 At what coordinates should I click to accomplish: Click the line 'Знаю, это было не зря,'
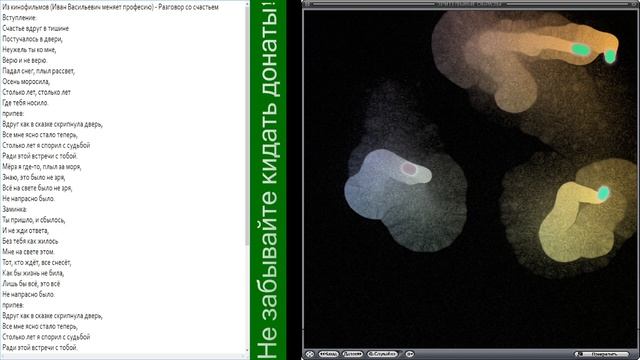[x=33, y=177]
